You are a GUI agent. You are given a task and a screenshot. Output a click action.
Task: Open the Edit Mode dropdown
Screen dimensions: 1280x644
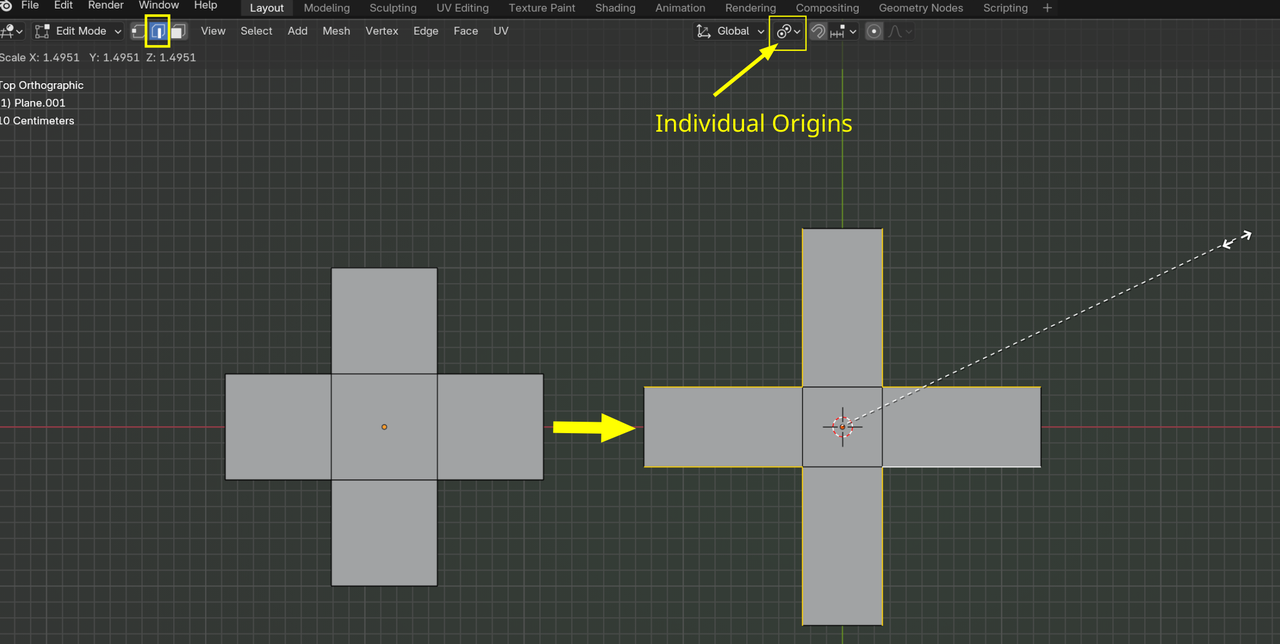coord(78,31)
